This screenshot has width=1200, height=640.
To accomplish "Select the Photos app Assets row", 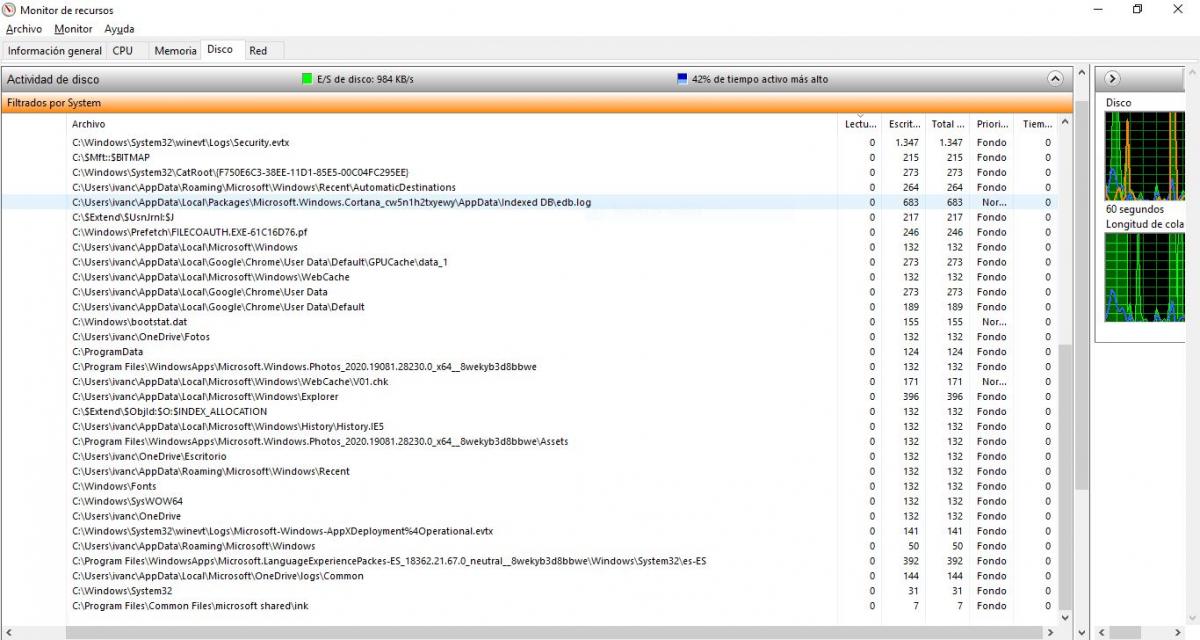I will 528,441.
